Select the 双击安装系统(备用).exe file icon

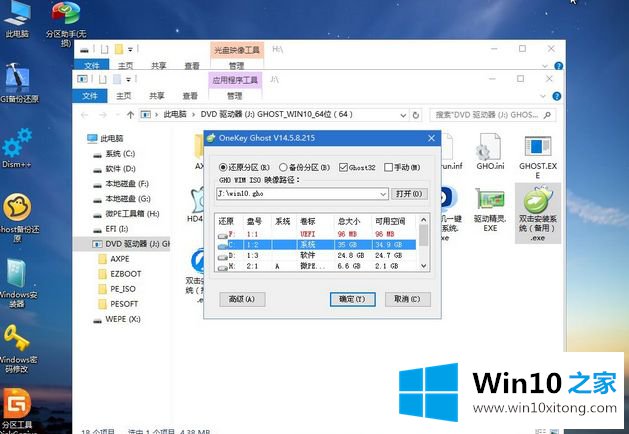(x=538, y=213)
